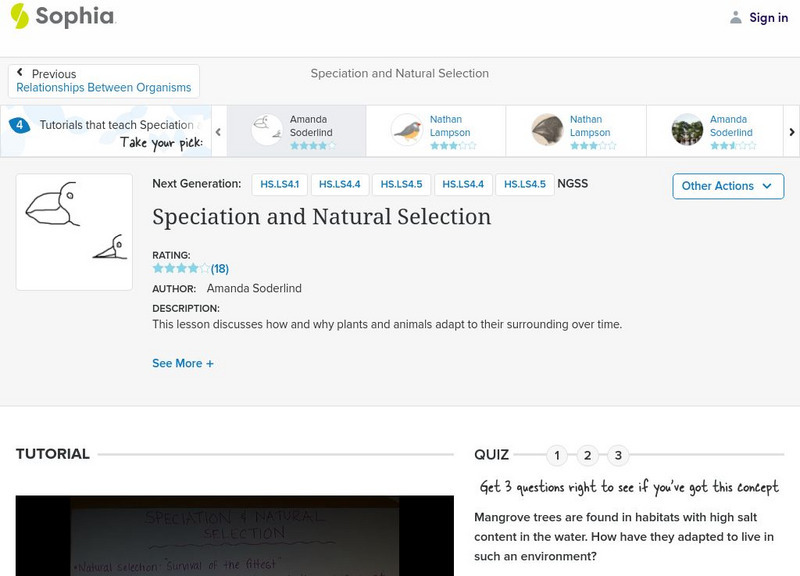Click the left carousel chevron
Viewport: 800px width, 576px height.
(x=217, y=130)
